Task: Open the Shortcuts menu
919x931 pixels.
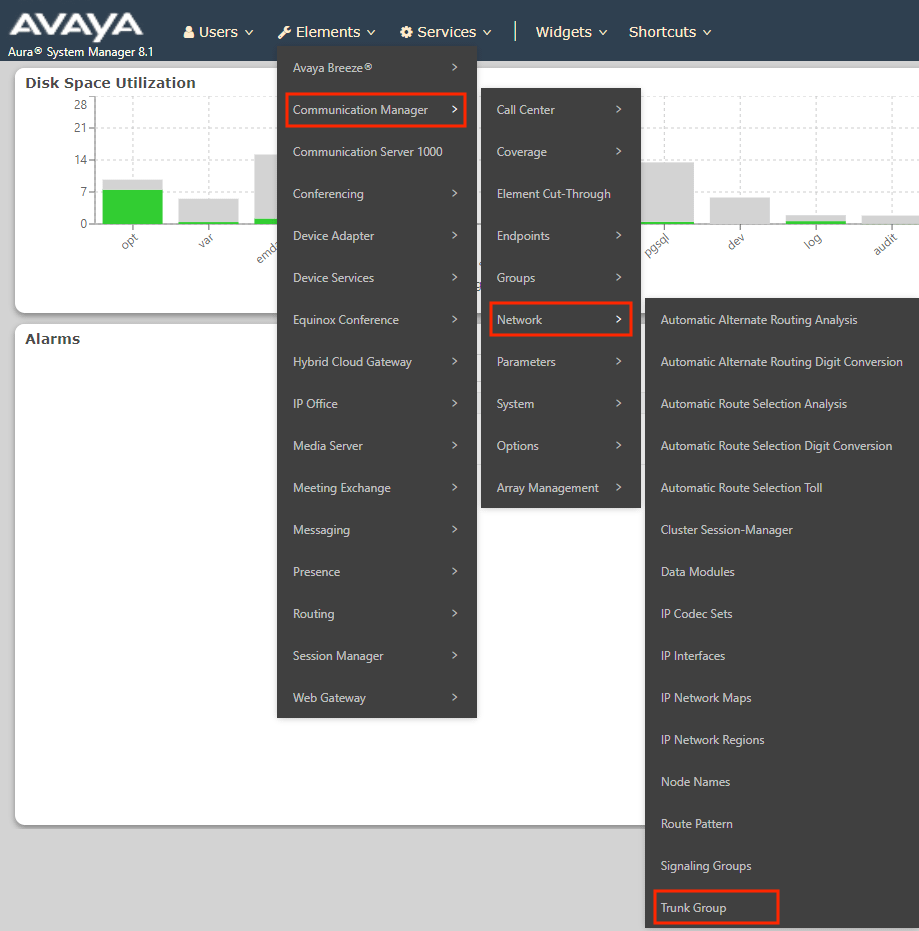Action: coord(670,32)
